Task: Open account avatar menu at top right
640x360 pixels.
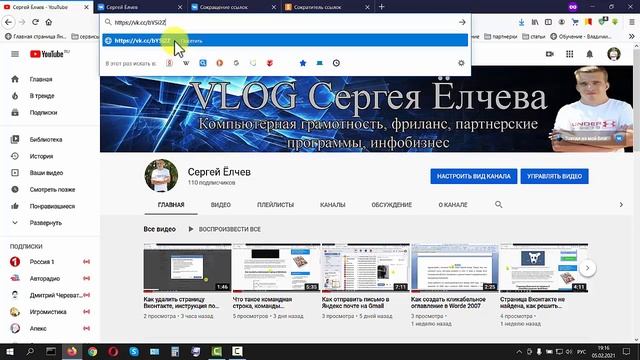Action: 613,54
